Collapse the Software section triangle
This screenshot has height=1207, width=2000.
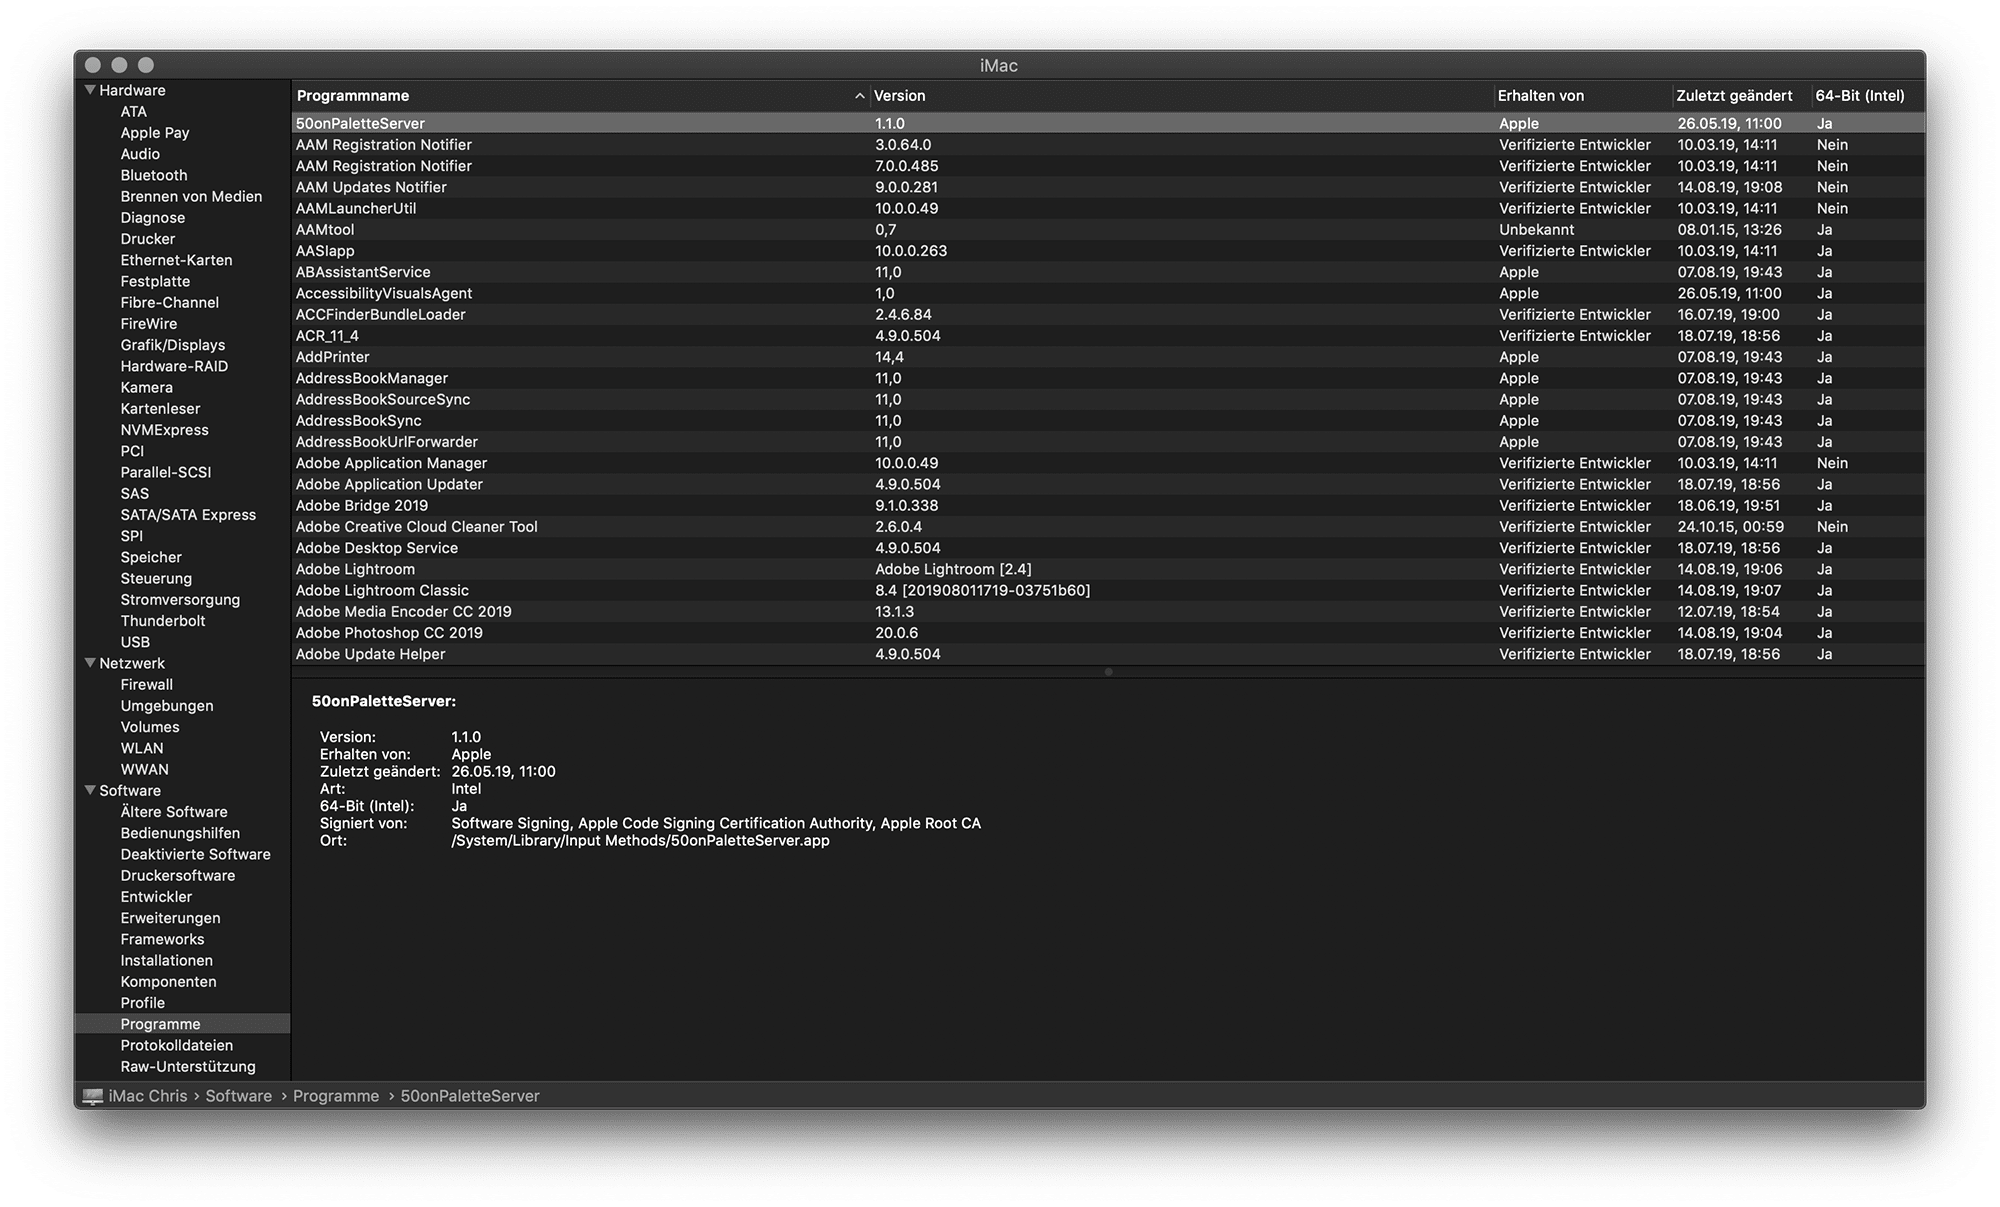pyautogui.click(x=90, y=790)
